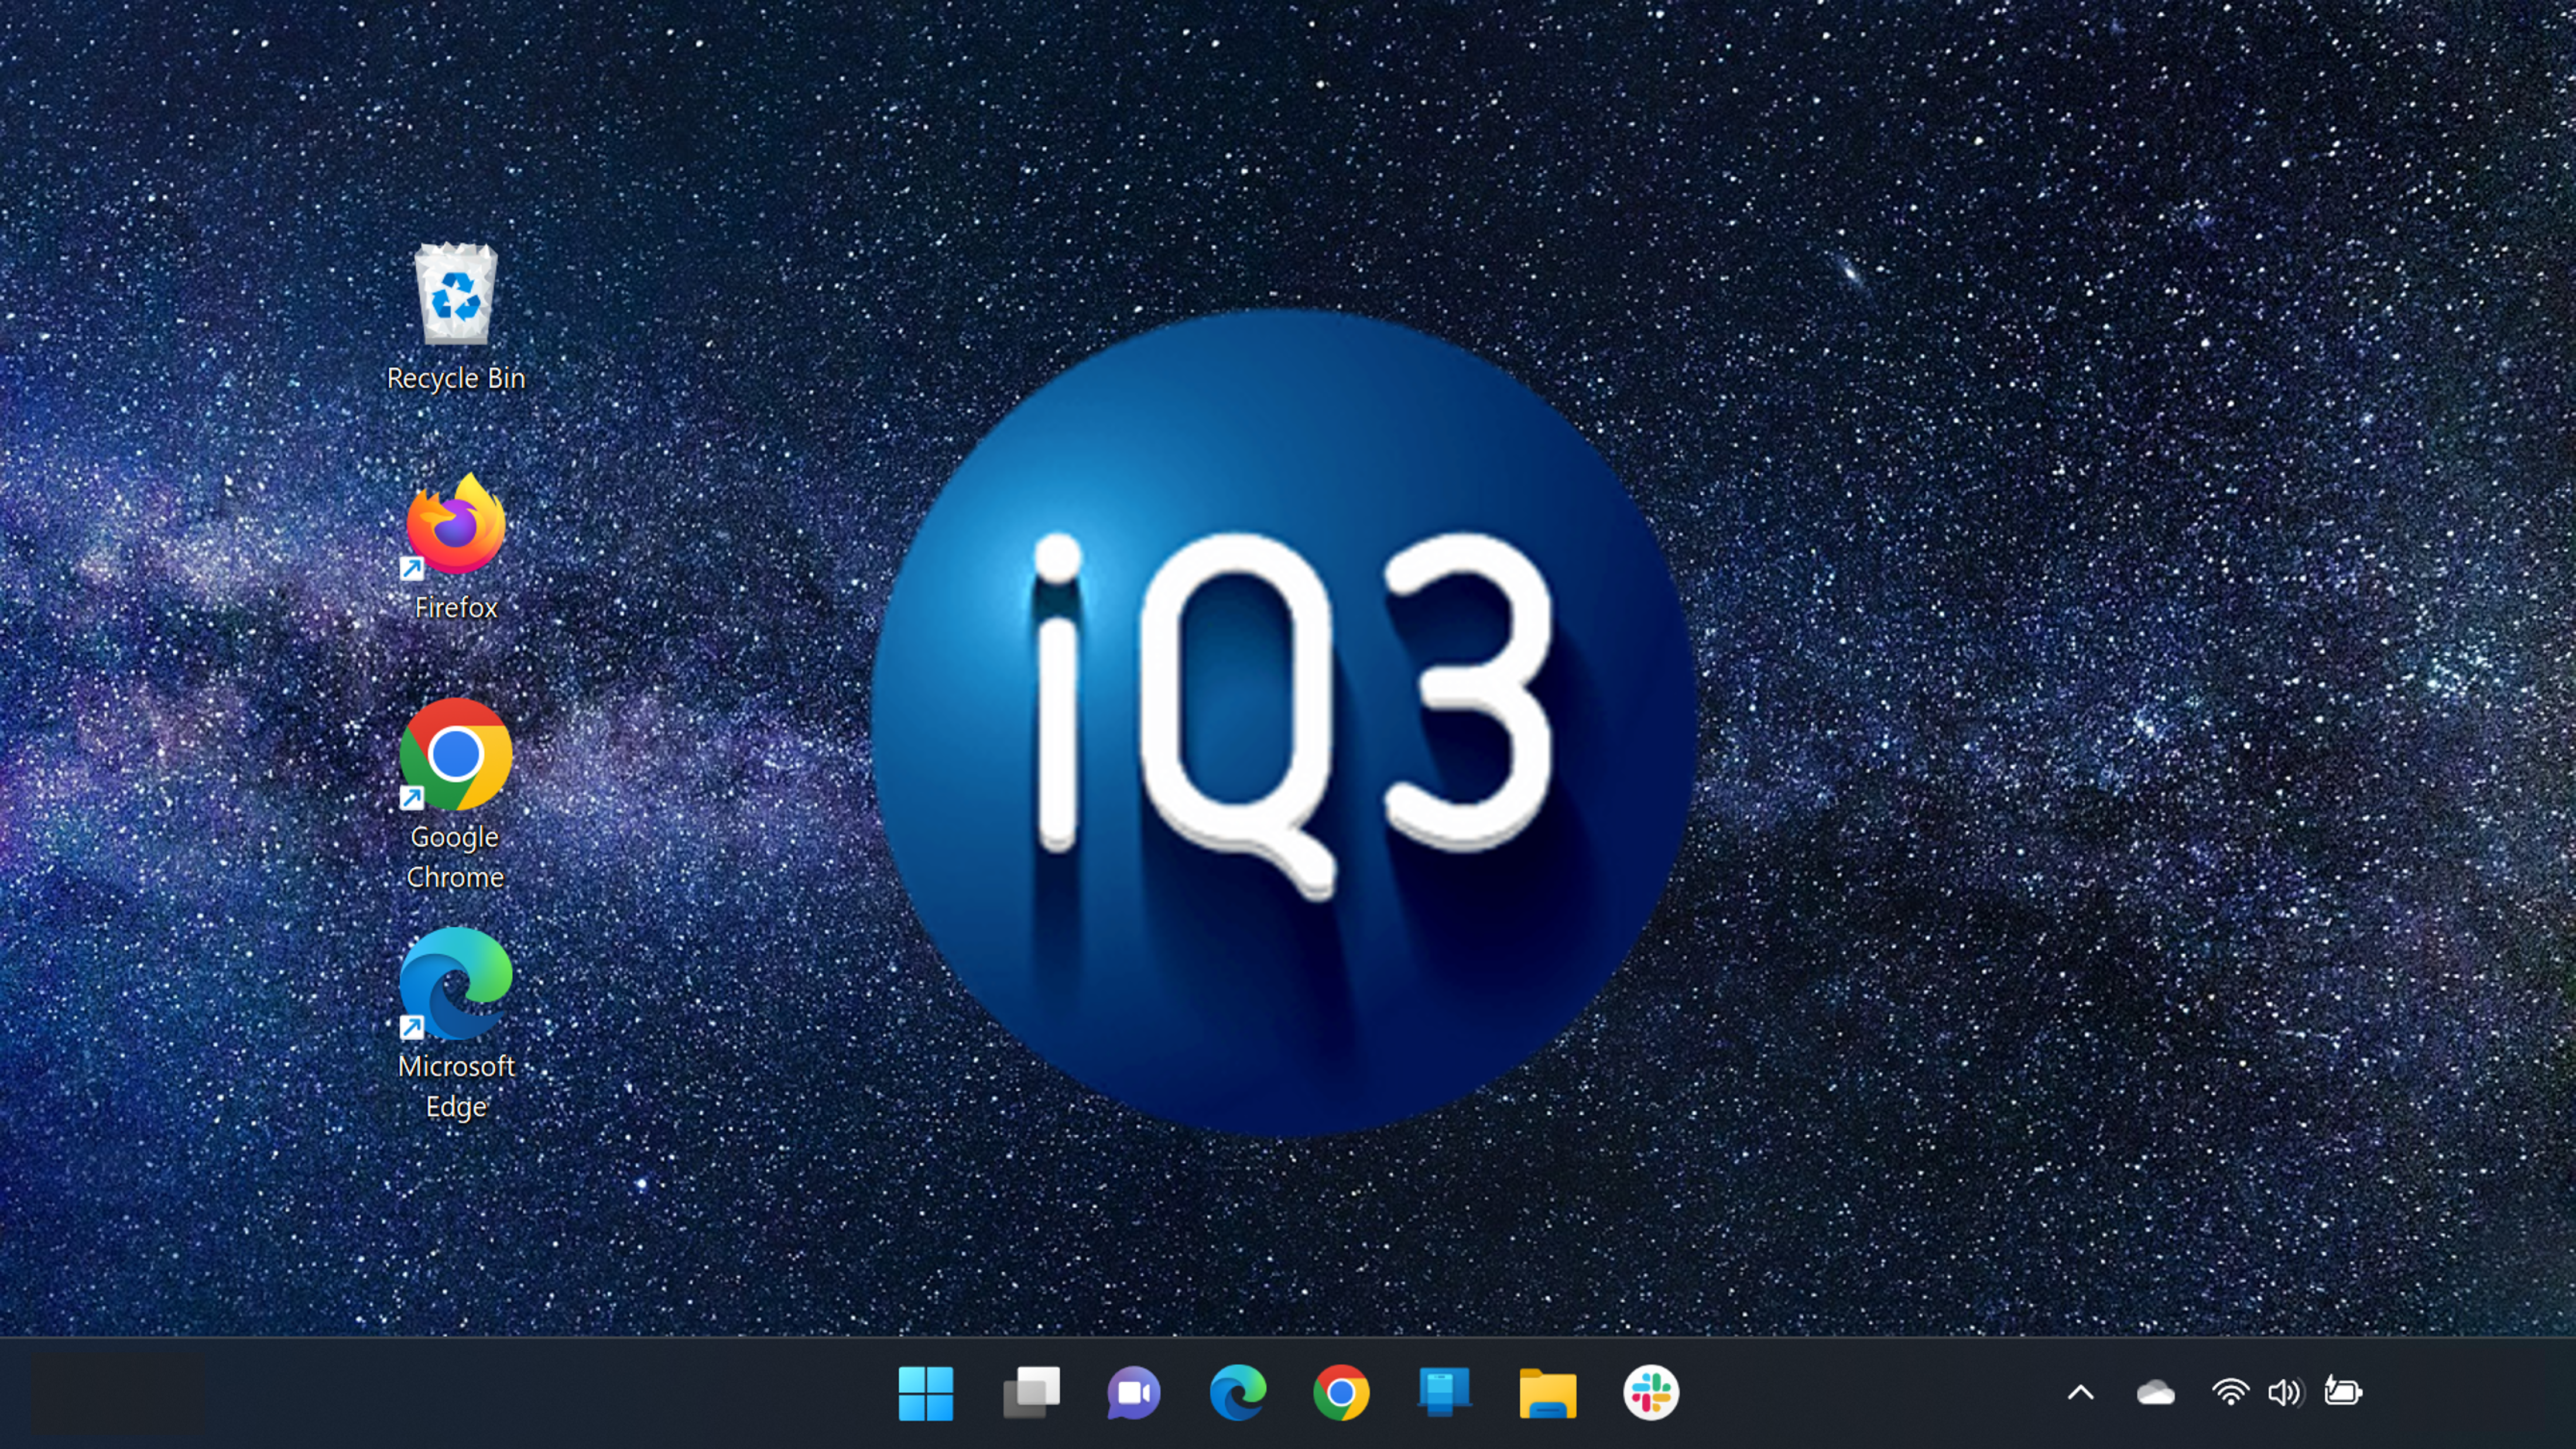Viewport: 2576px width, 1449px height.
Task: Open the Windows Start menu
Action: [925, 1392]
